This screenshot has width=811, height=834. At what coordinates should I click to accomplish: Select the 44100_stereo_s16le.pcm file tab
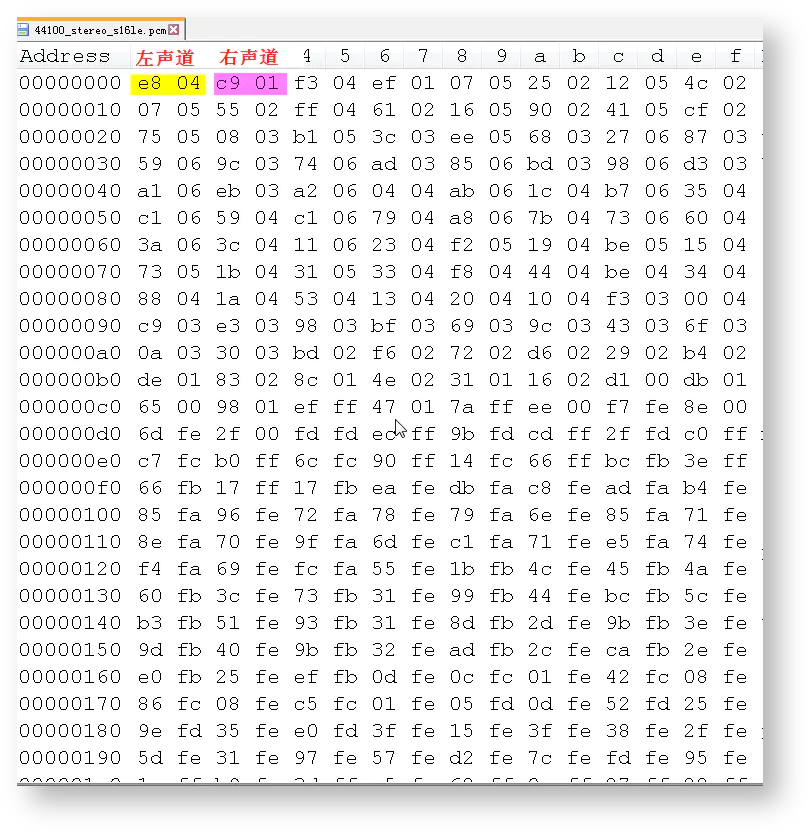point(100,30)
